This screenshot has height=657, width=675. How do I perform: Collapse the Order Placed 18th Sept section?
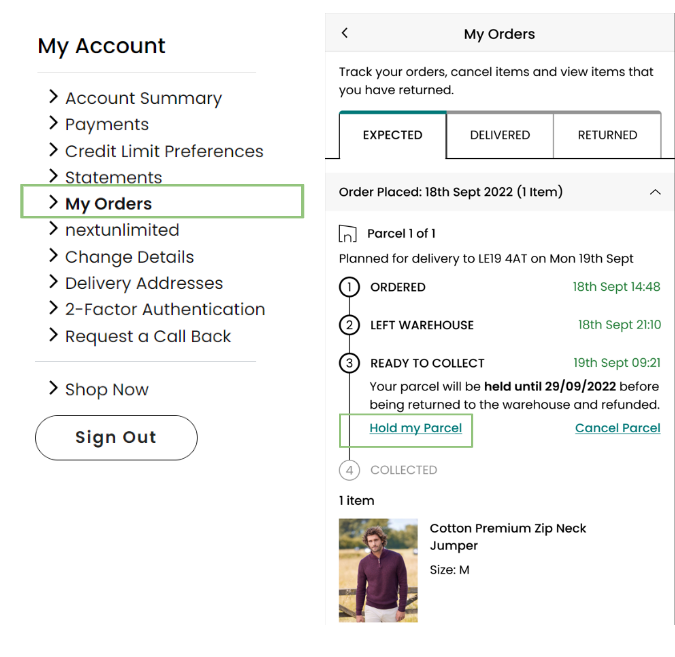pyautogui.click(x=654, y=191)
